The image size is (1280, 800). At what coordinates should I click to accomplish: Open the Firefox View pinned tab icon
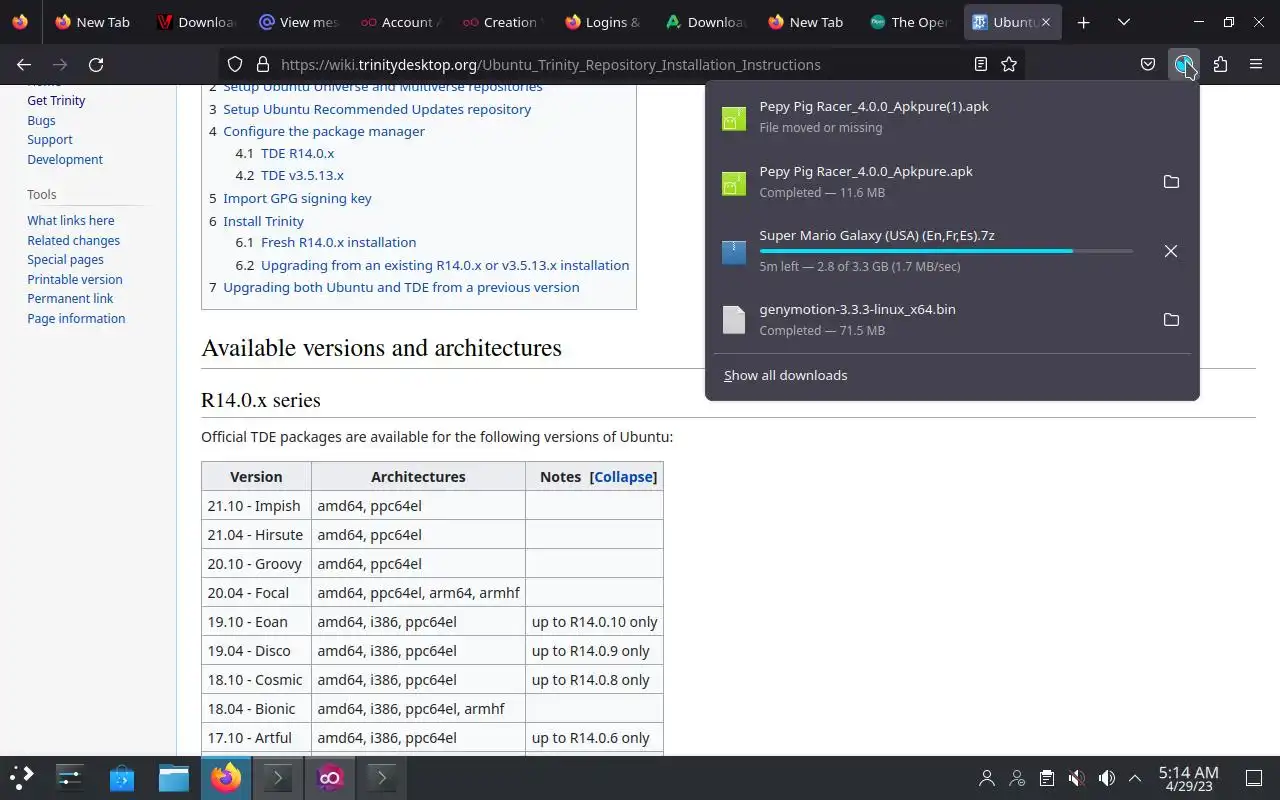[20, 22]
